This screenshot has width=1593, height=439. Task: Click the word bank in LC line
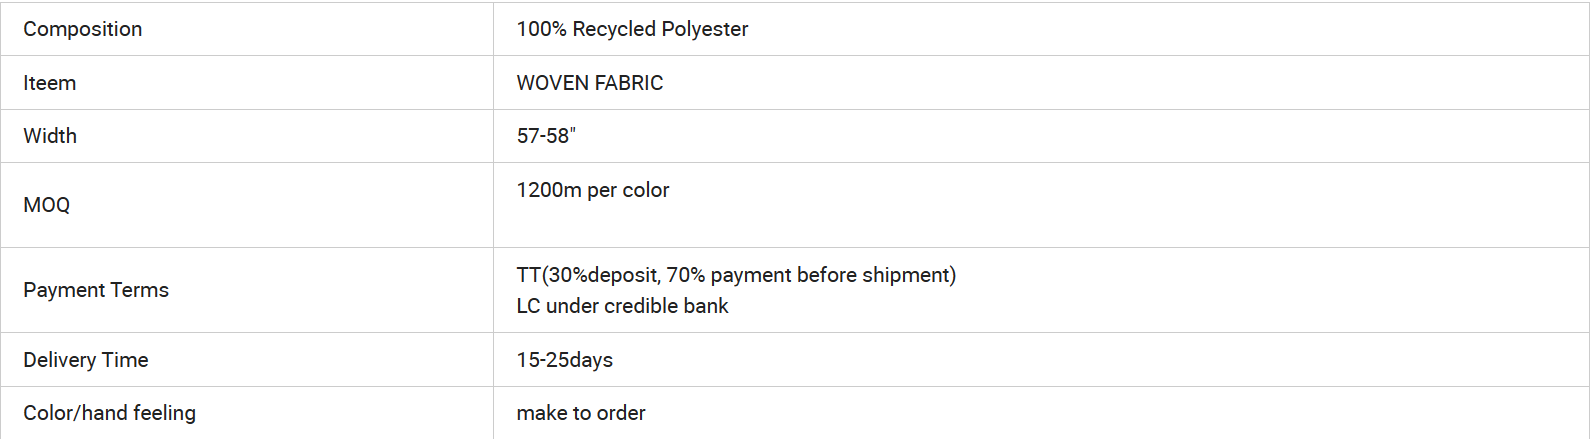pyautogui.click(x=706, y=306)
